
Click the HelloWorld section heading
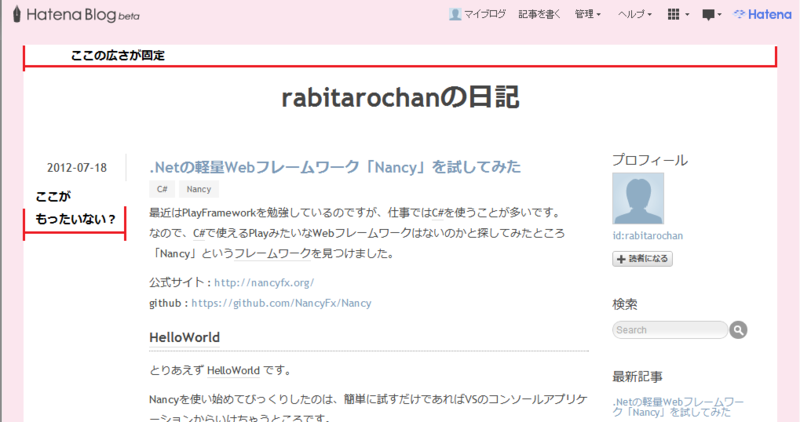click(x=184, y=338)
